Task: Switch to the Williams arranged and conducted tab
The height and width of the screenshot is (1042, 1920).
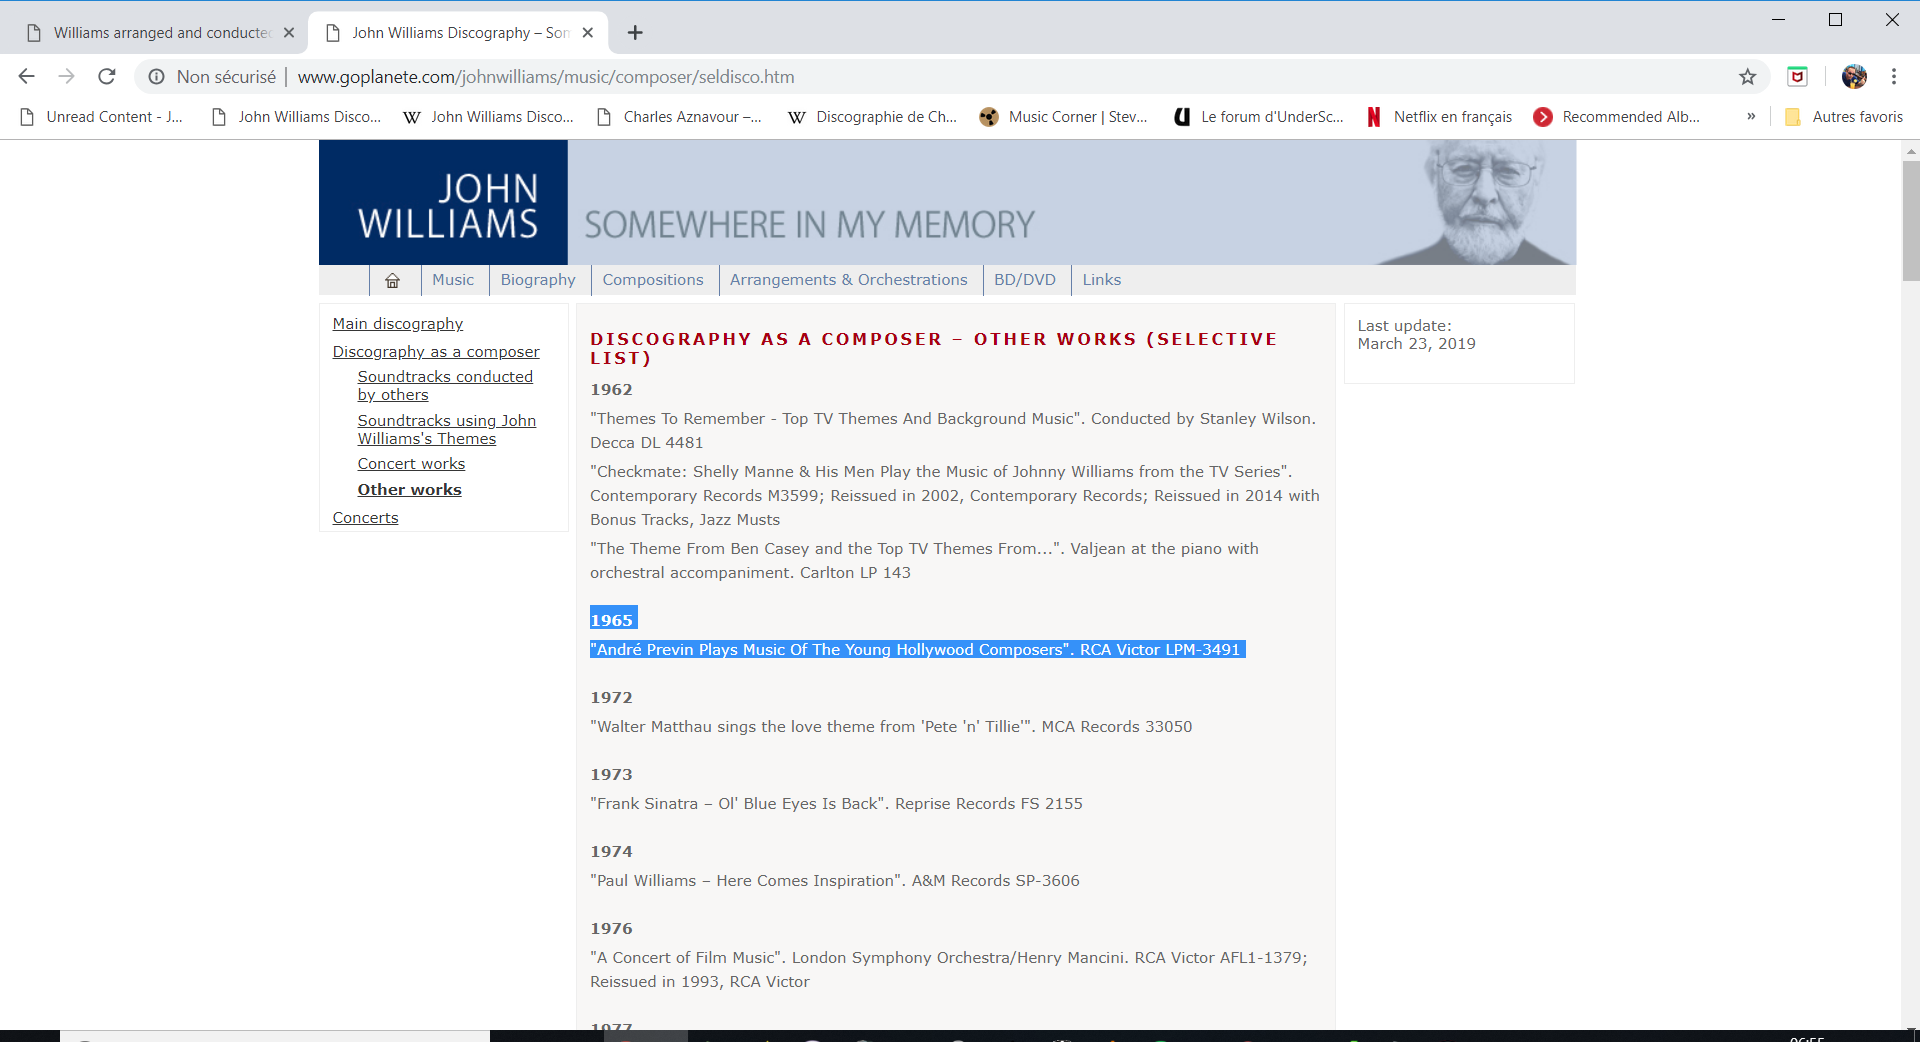Action: pyautogui.click(x=160, y=33)
